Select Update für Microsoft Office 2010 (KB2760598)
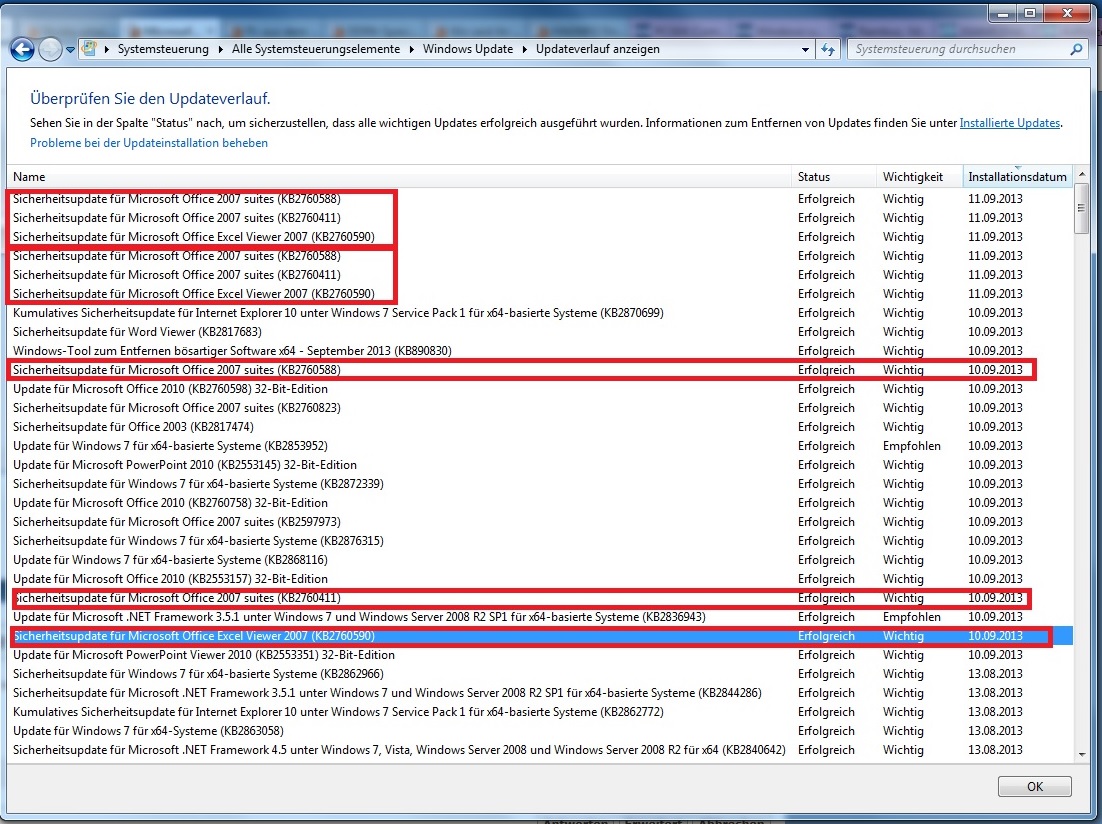Image resolution: width=1102 pixels, height=824 pixels. coord(540,389)
